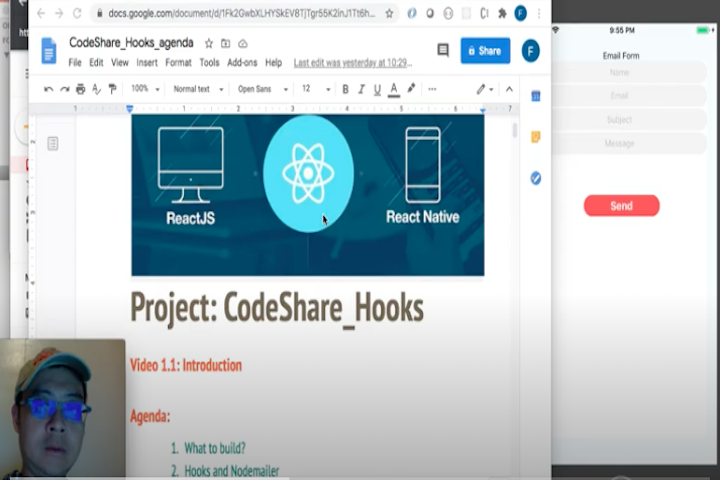Click the Subject field in Email Form
This screenshot has width=720, height=480.
point(629,120)
